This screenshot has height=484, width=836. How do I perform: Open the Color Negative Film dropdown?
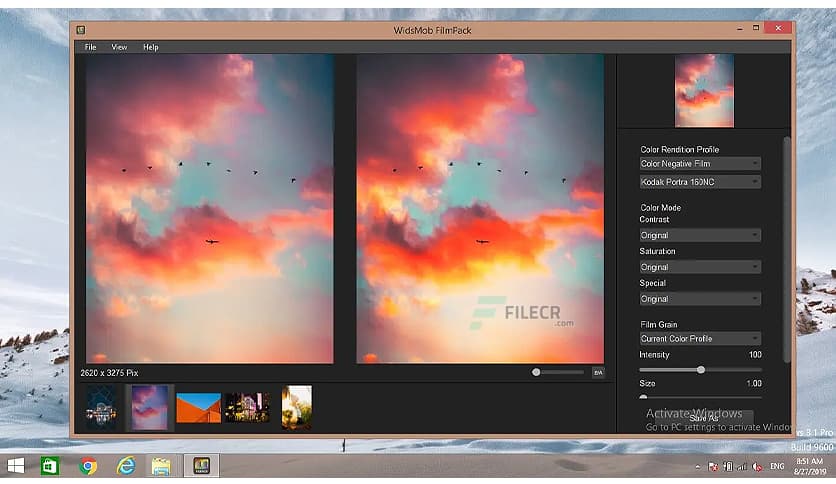(x=700, y=164)
